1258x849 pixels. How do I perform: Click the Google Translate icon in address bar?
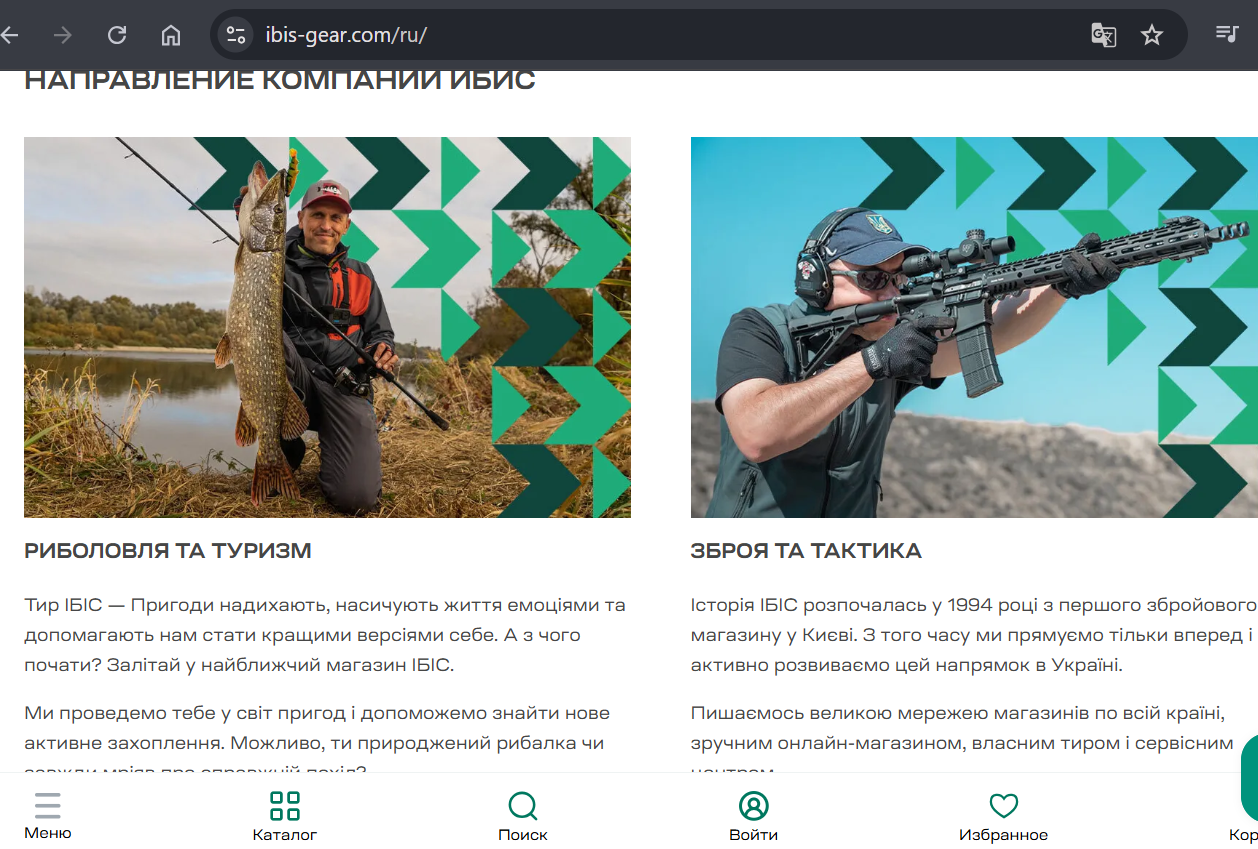coord(1103,35)
